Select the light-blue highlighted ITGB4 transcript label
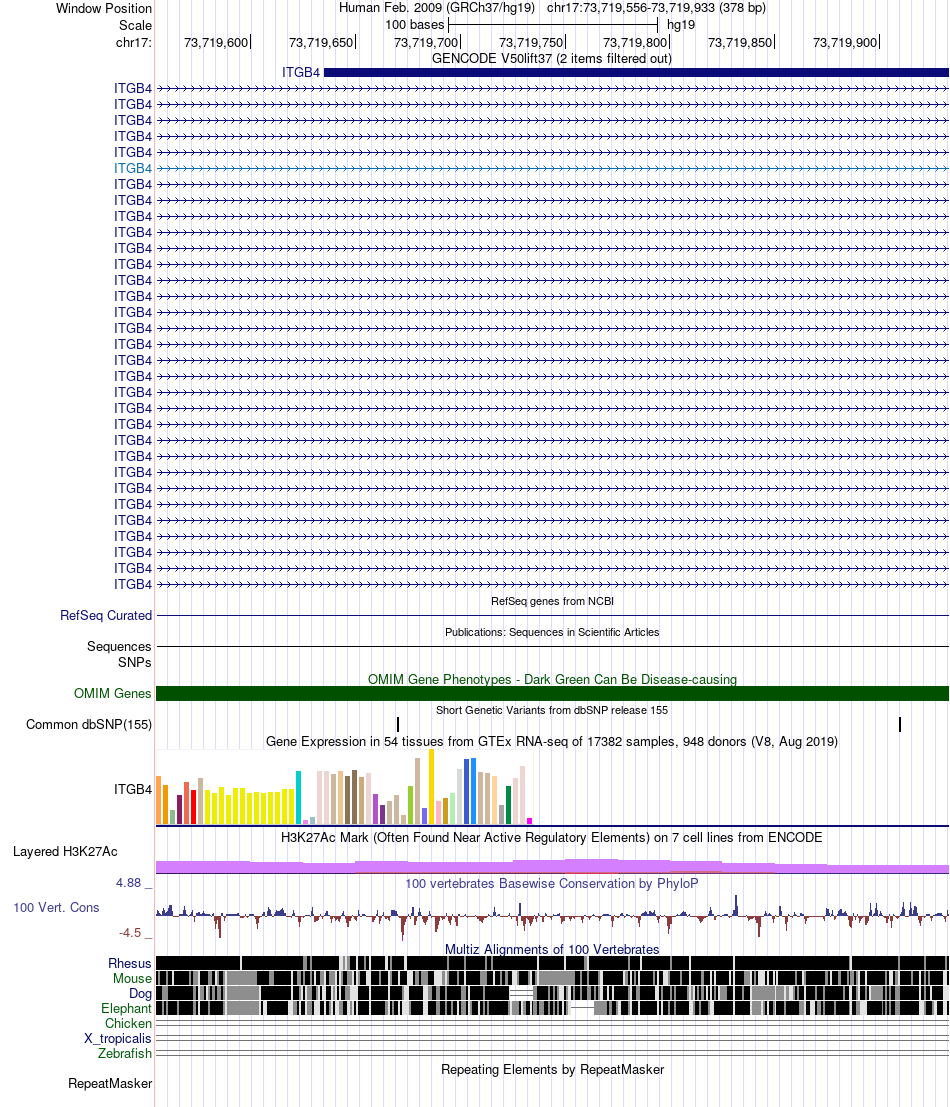This screenshot has width=950, height=1107. (133, 168)
